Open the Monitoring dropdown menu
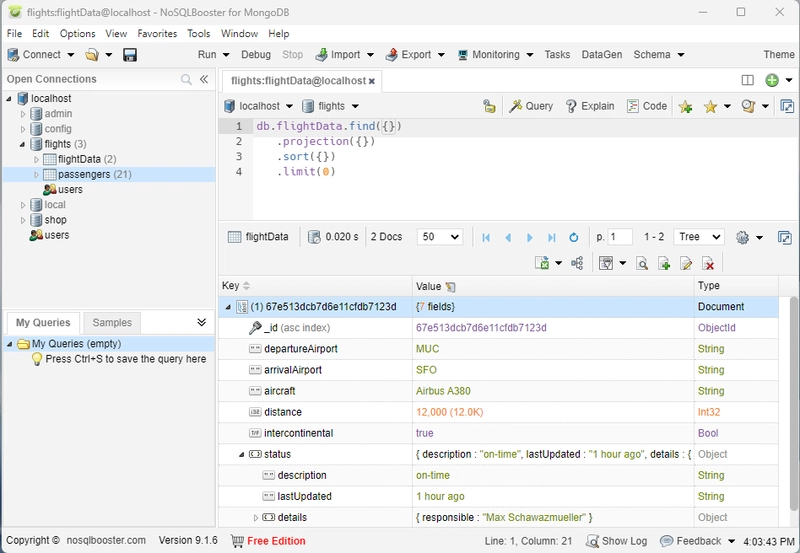Screen dimensions: 800x553 [530, 55]
